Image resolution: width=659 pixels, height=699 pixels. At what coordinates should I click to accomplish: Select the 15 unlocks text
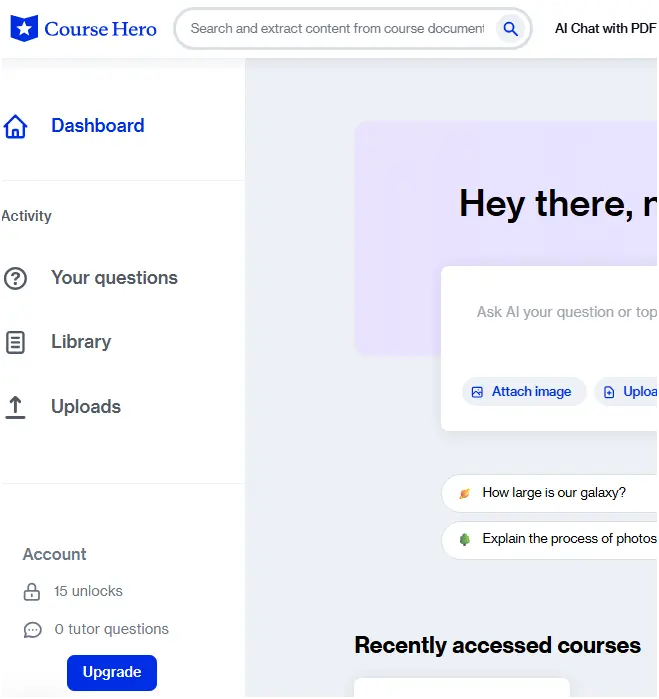pos(88,591)
